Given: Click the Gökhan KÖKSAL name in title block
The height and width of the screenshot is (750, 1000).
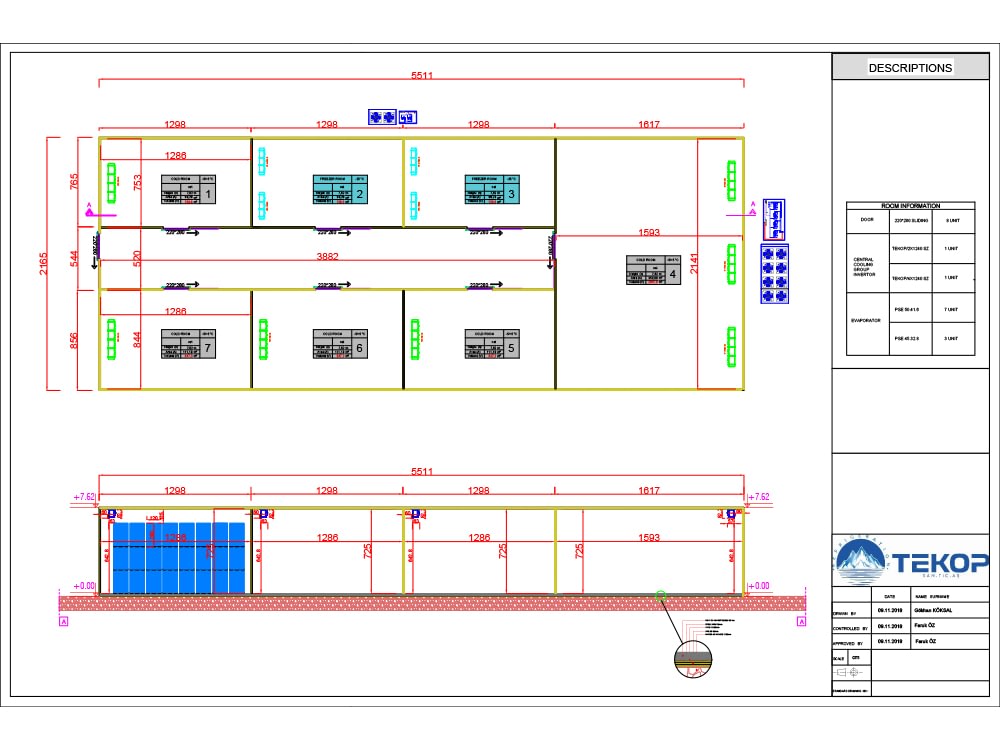Looking at the screenshot, I should (x=933, y=610).
